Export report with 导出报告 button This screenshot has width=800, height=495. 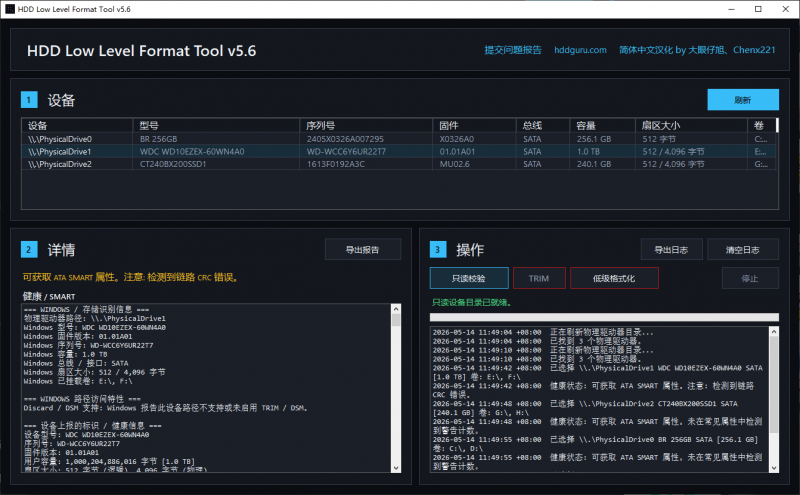[363, 250]
